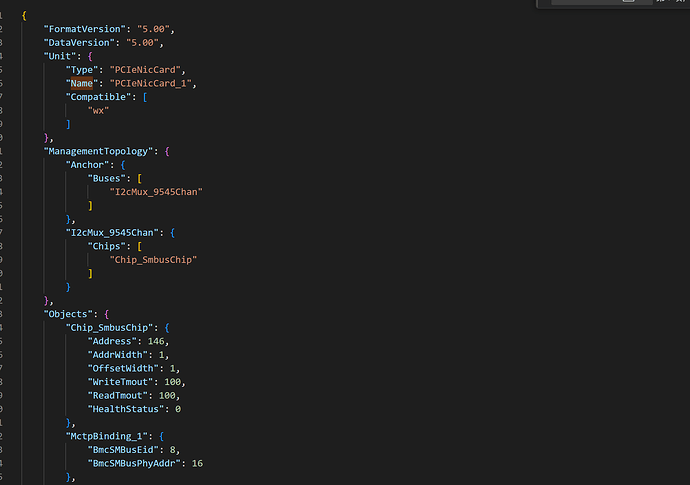Click the "DataVersion" key

click(x=78, y=43)
